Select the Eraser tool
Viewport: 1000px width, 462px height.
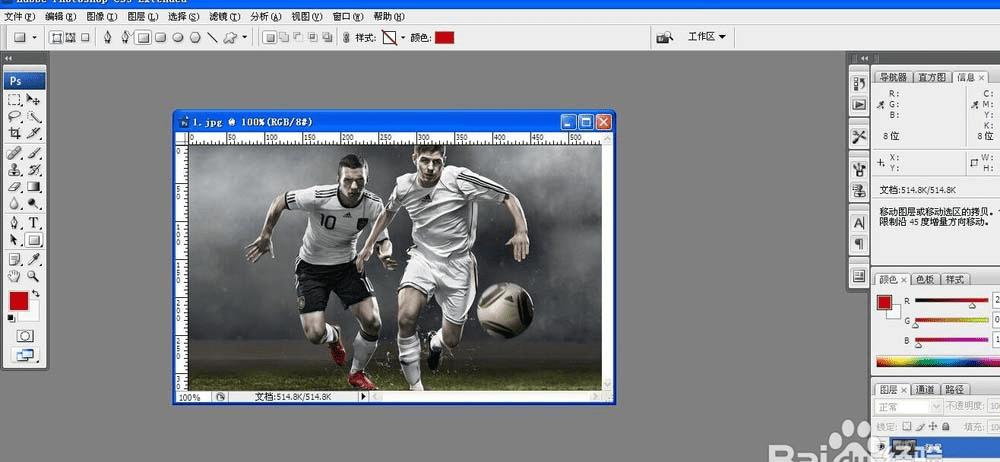tap(14, 187)
